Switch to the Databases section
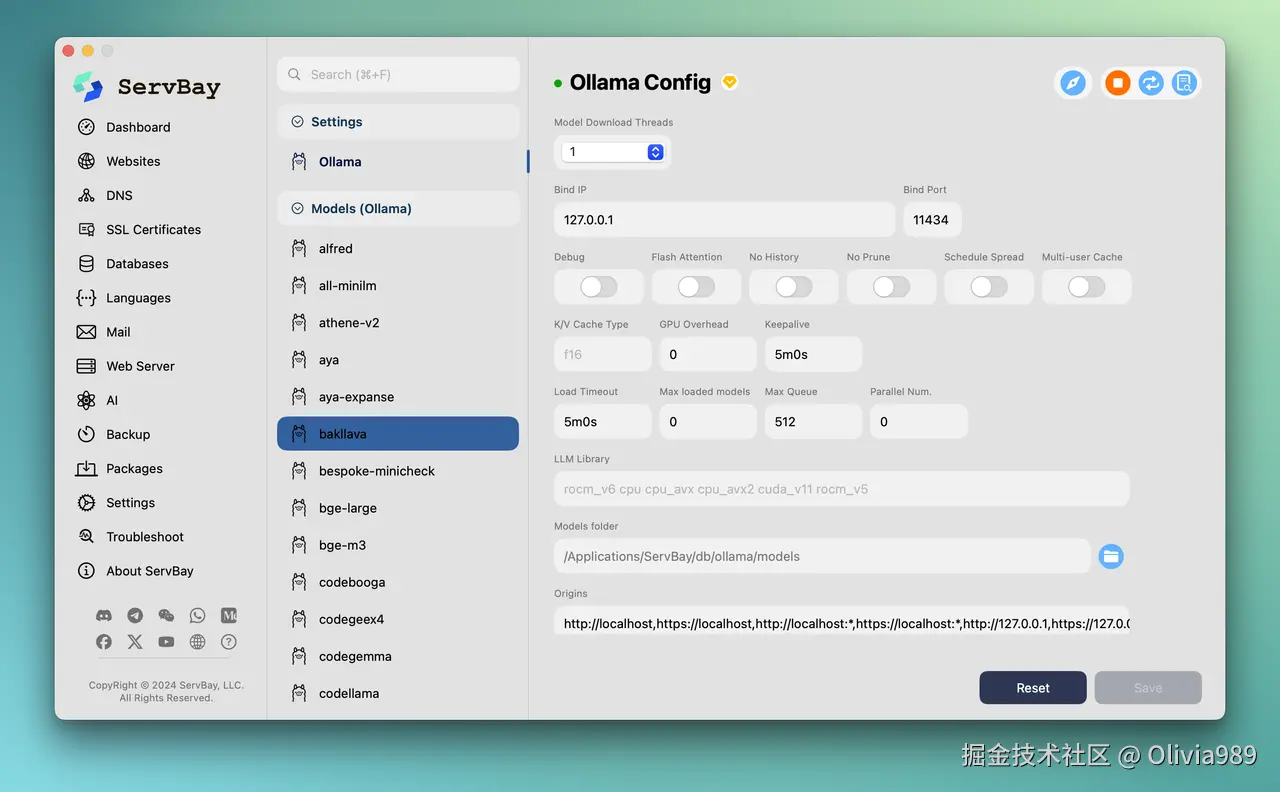Screen dimensions: 1280x792 point(137,264)
